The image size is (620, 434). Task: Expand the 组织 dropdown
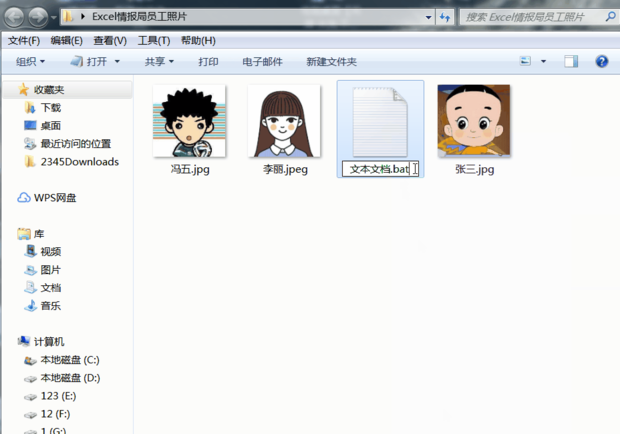tap(30, 62)
